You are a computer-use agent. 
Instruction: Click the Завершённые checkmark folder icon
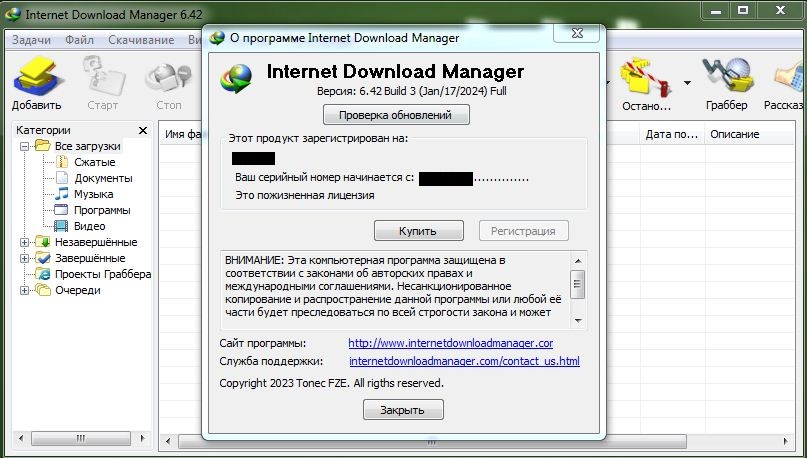(x=43, y=258)
